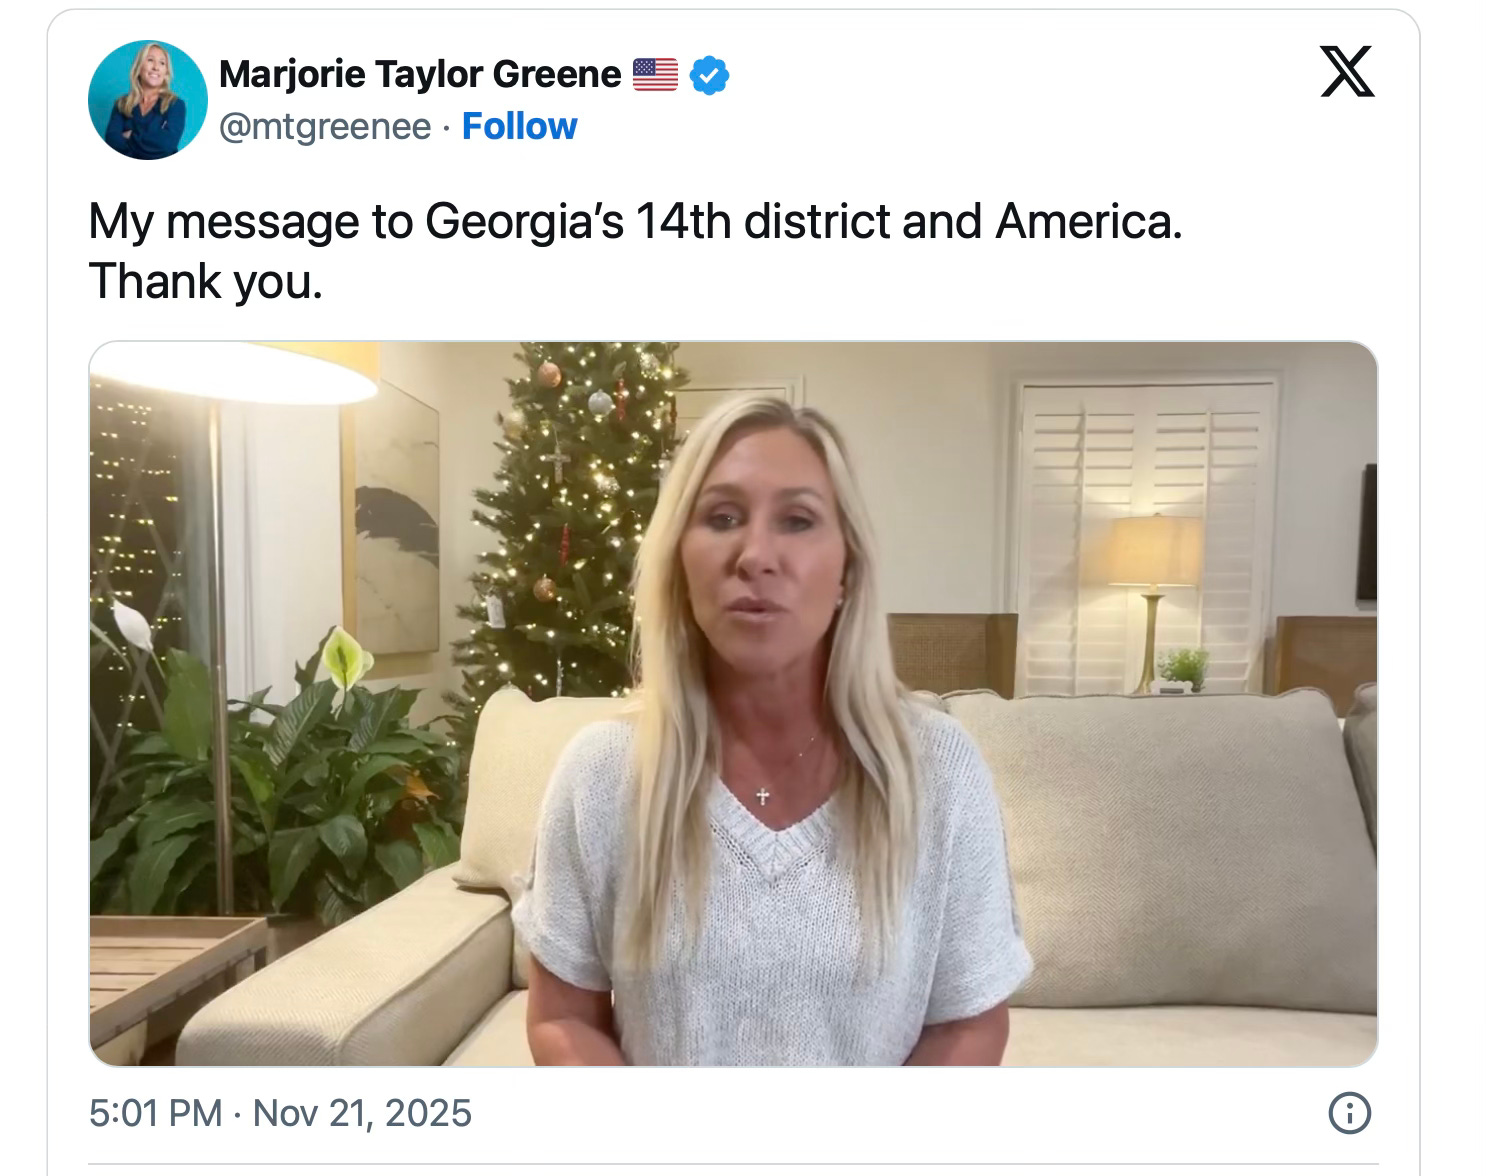Click the cross necklace in the video

[x=762, y=796]
